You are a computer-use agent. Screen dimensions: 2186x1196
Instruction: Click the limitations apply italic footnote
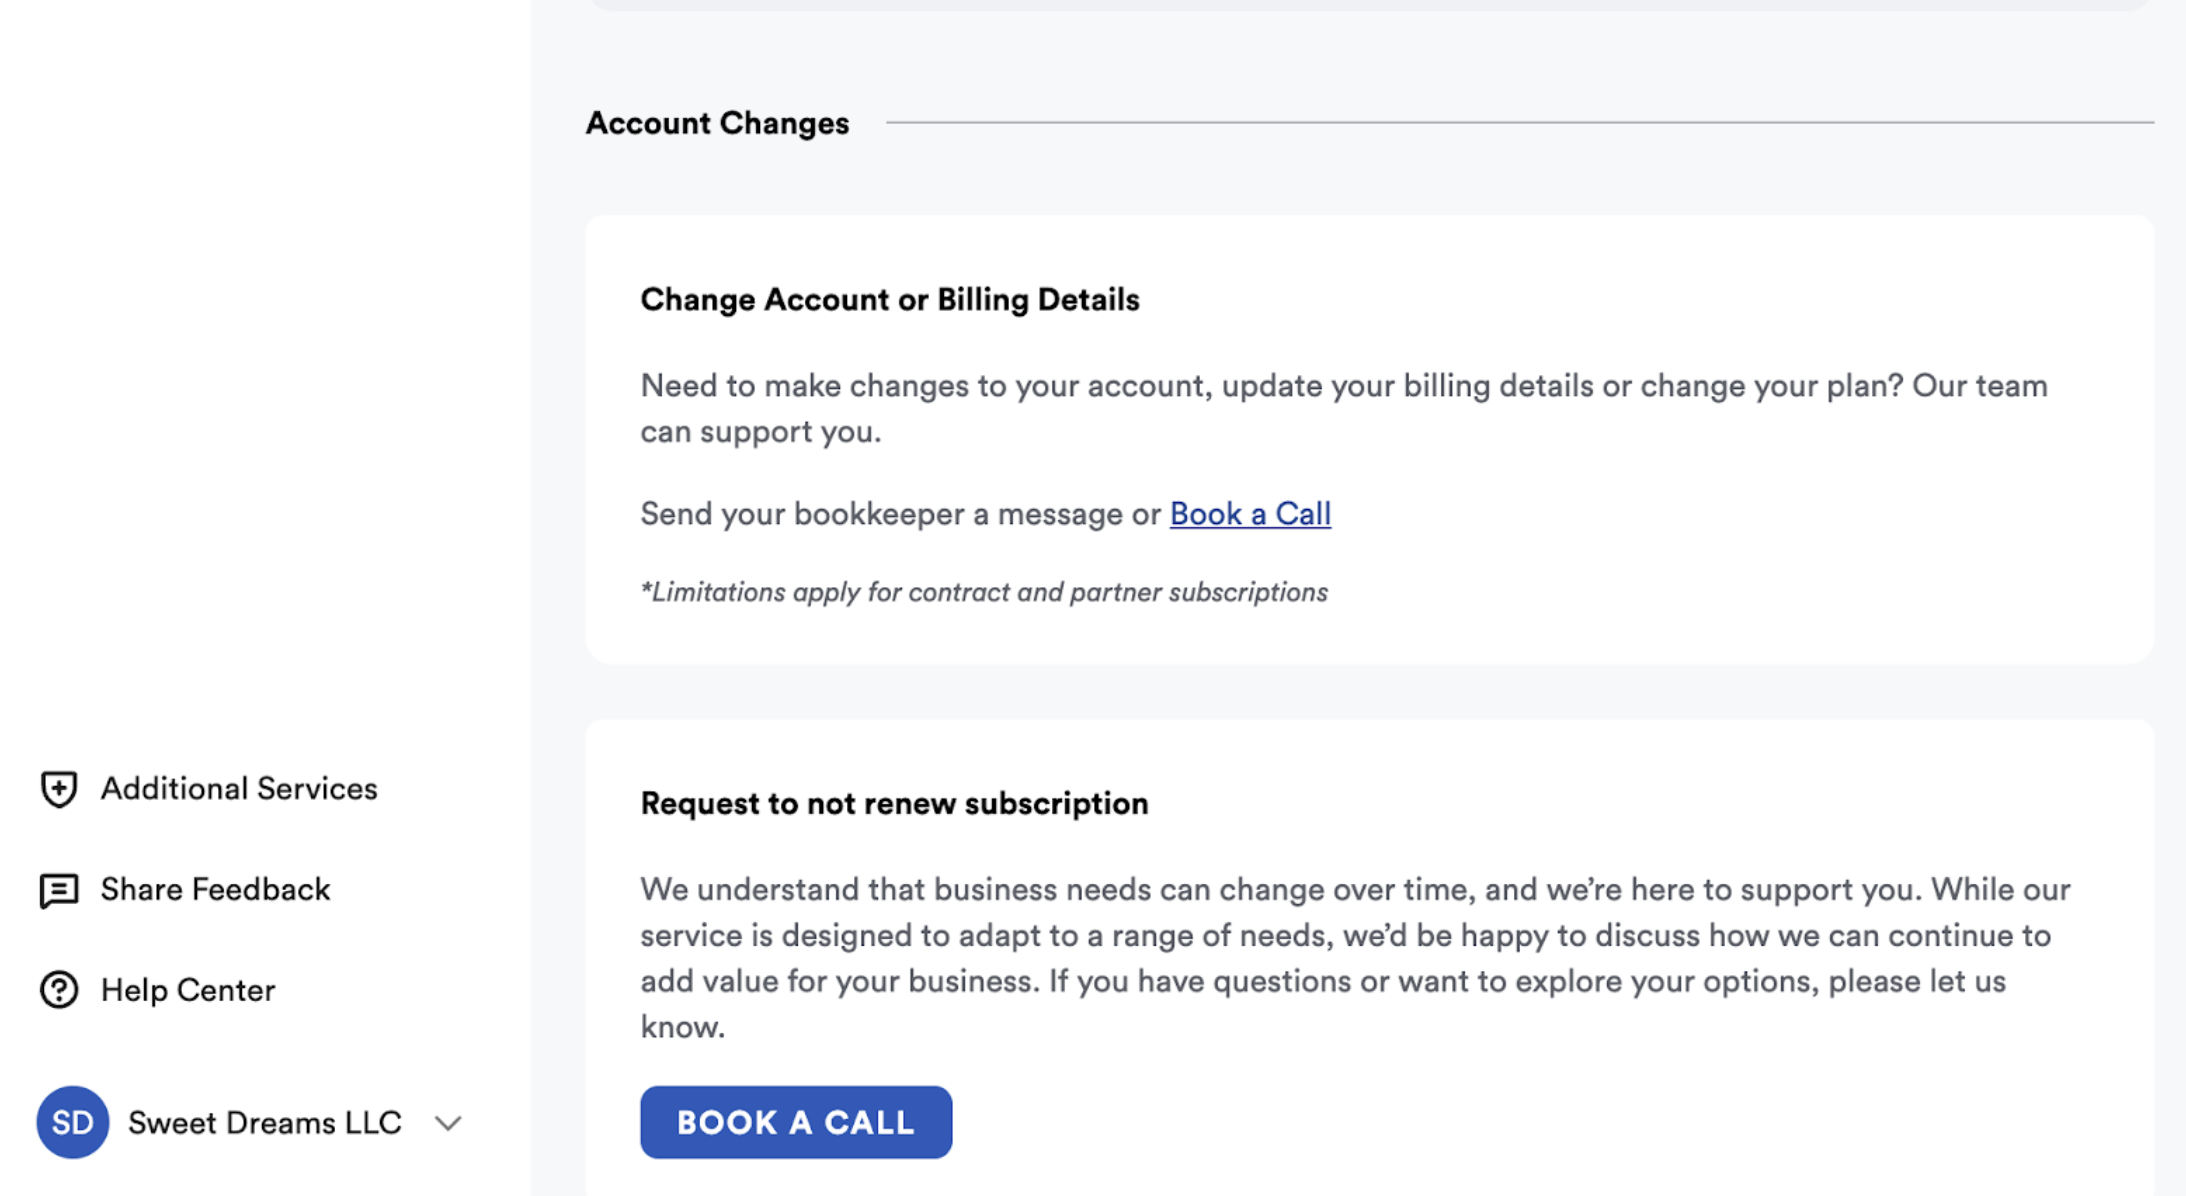[984, 592]
